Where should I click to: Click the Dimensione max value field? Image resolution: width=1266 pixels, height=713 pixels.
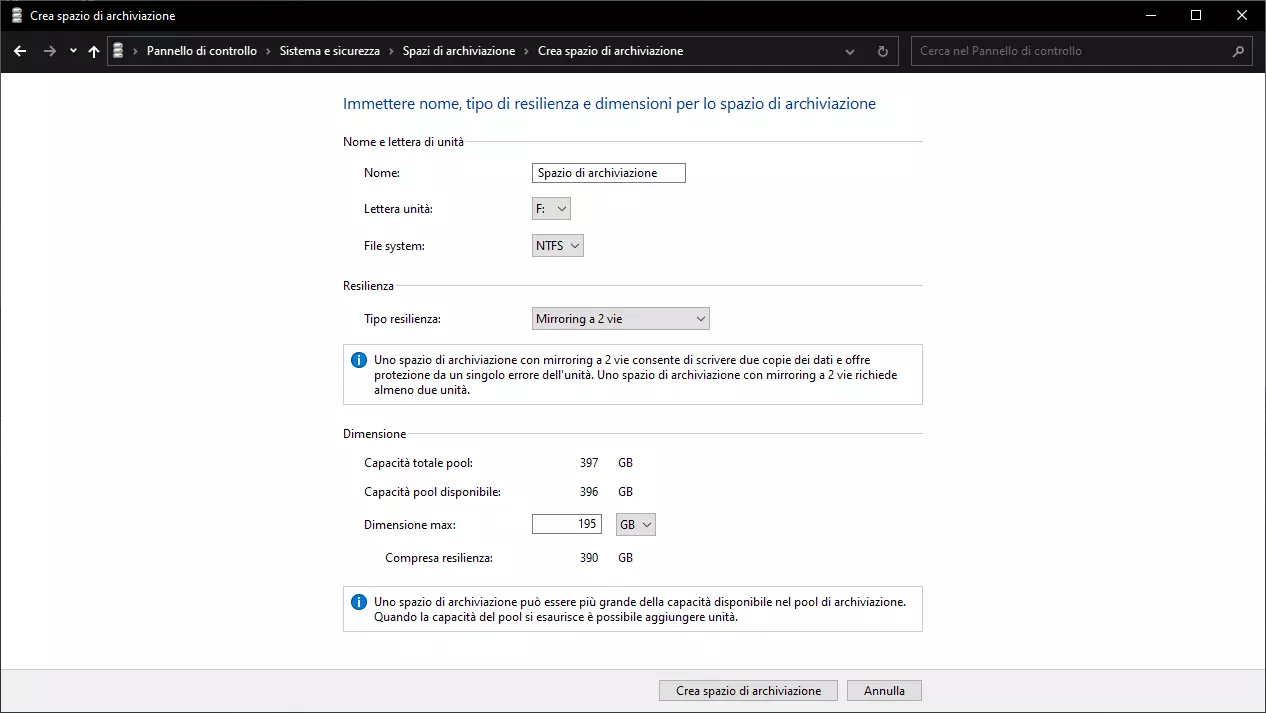pos(566,524)
